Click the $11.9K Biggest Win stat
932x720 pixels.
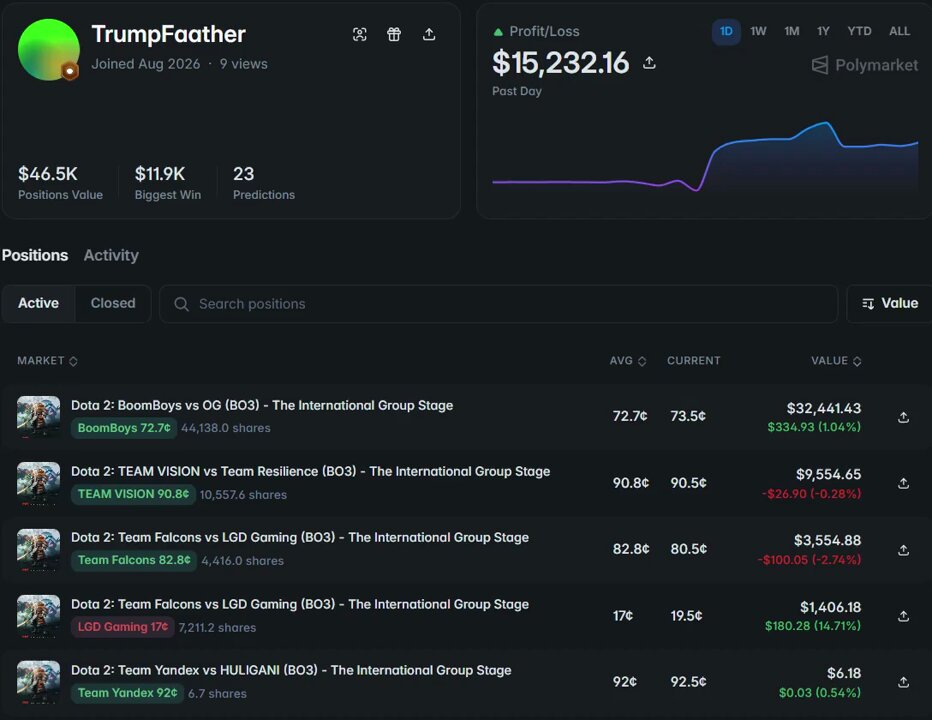[168, 183]
